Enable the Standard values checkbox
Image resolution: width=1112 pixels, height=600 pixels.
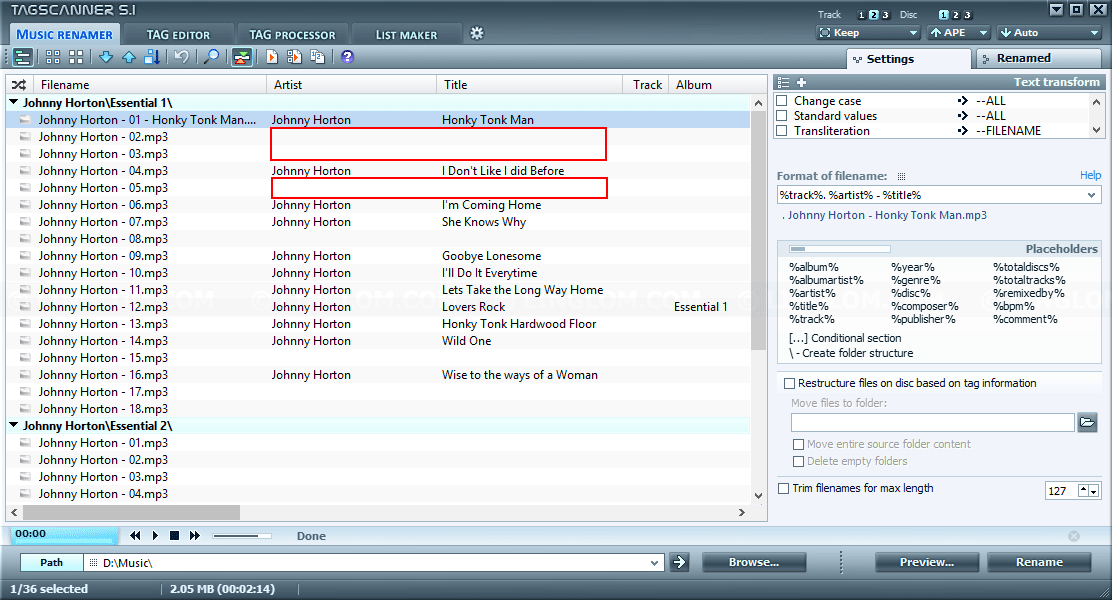coord(782,116)
